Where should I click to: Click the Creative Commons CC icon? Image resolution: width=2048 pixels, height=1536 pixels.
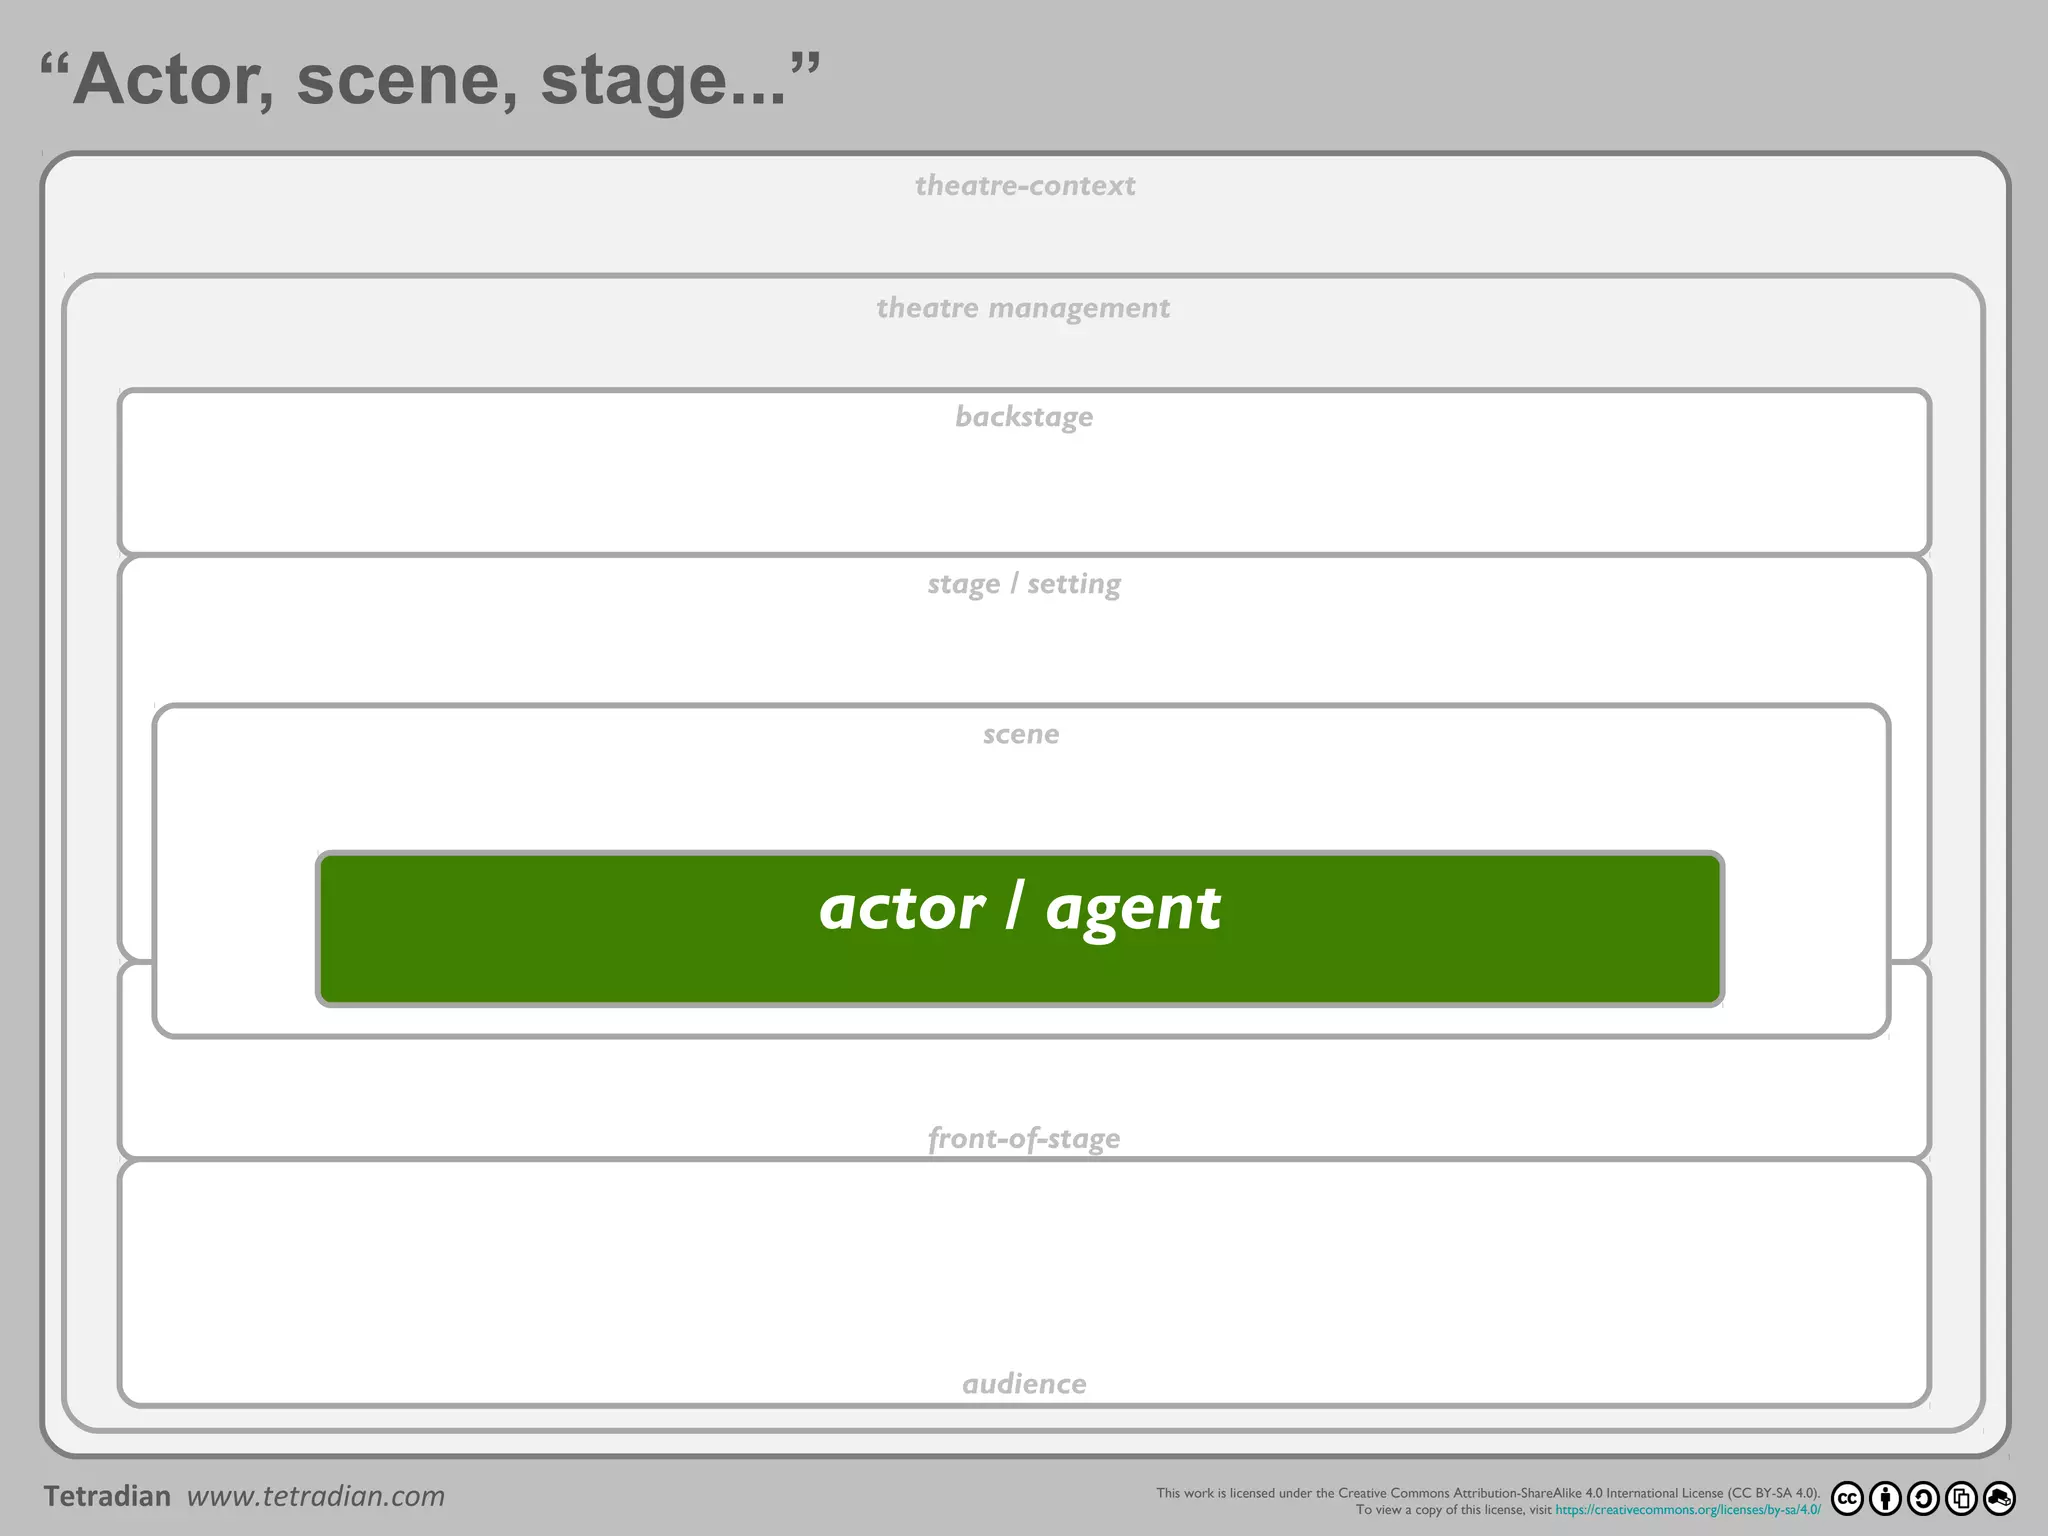point(1848,1498)
